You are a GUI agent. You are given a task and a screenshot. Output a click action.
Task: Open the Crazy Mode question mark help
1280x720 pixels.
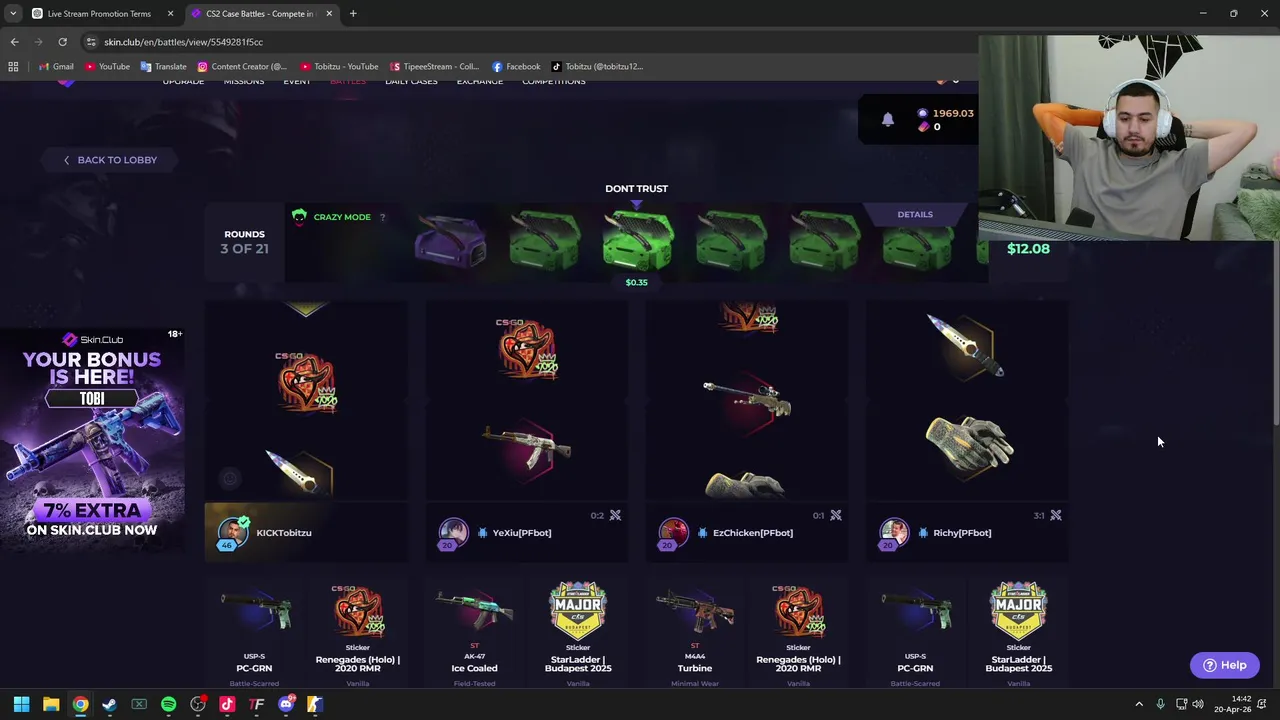click(382, 217)
